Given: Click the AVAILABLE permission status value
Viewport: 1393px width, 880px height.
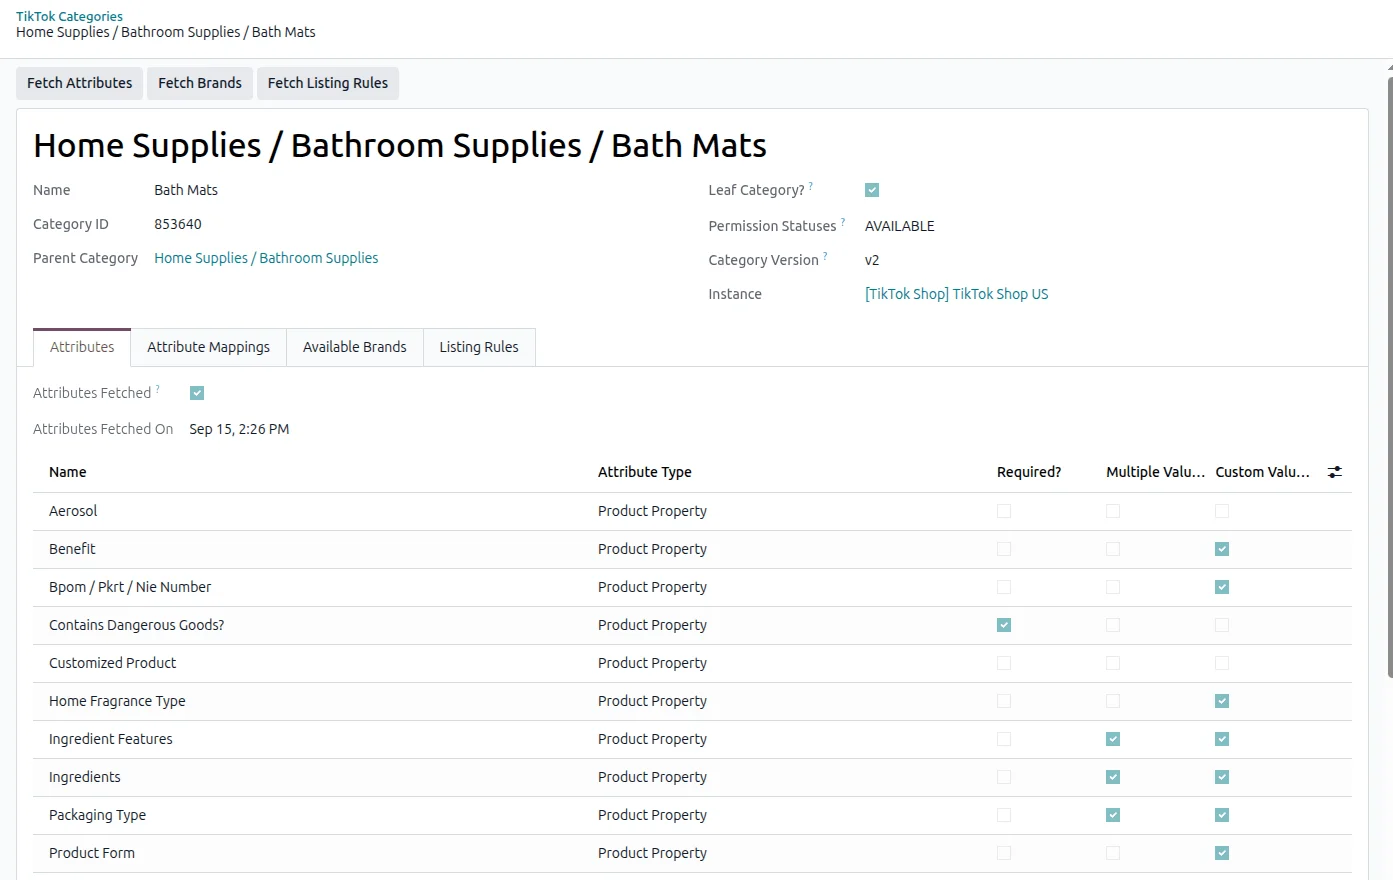Looking at the screenshot, I should click(900, 226).
